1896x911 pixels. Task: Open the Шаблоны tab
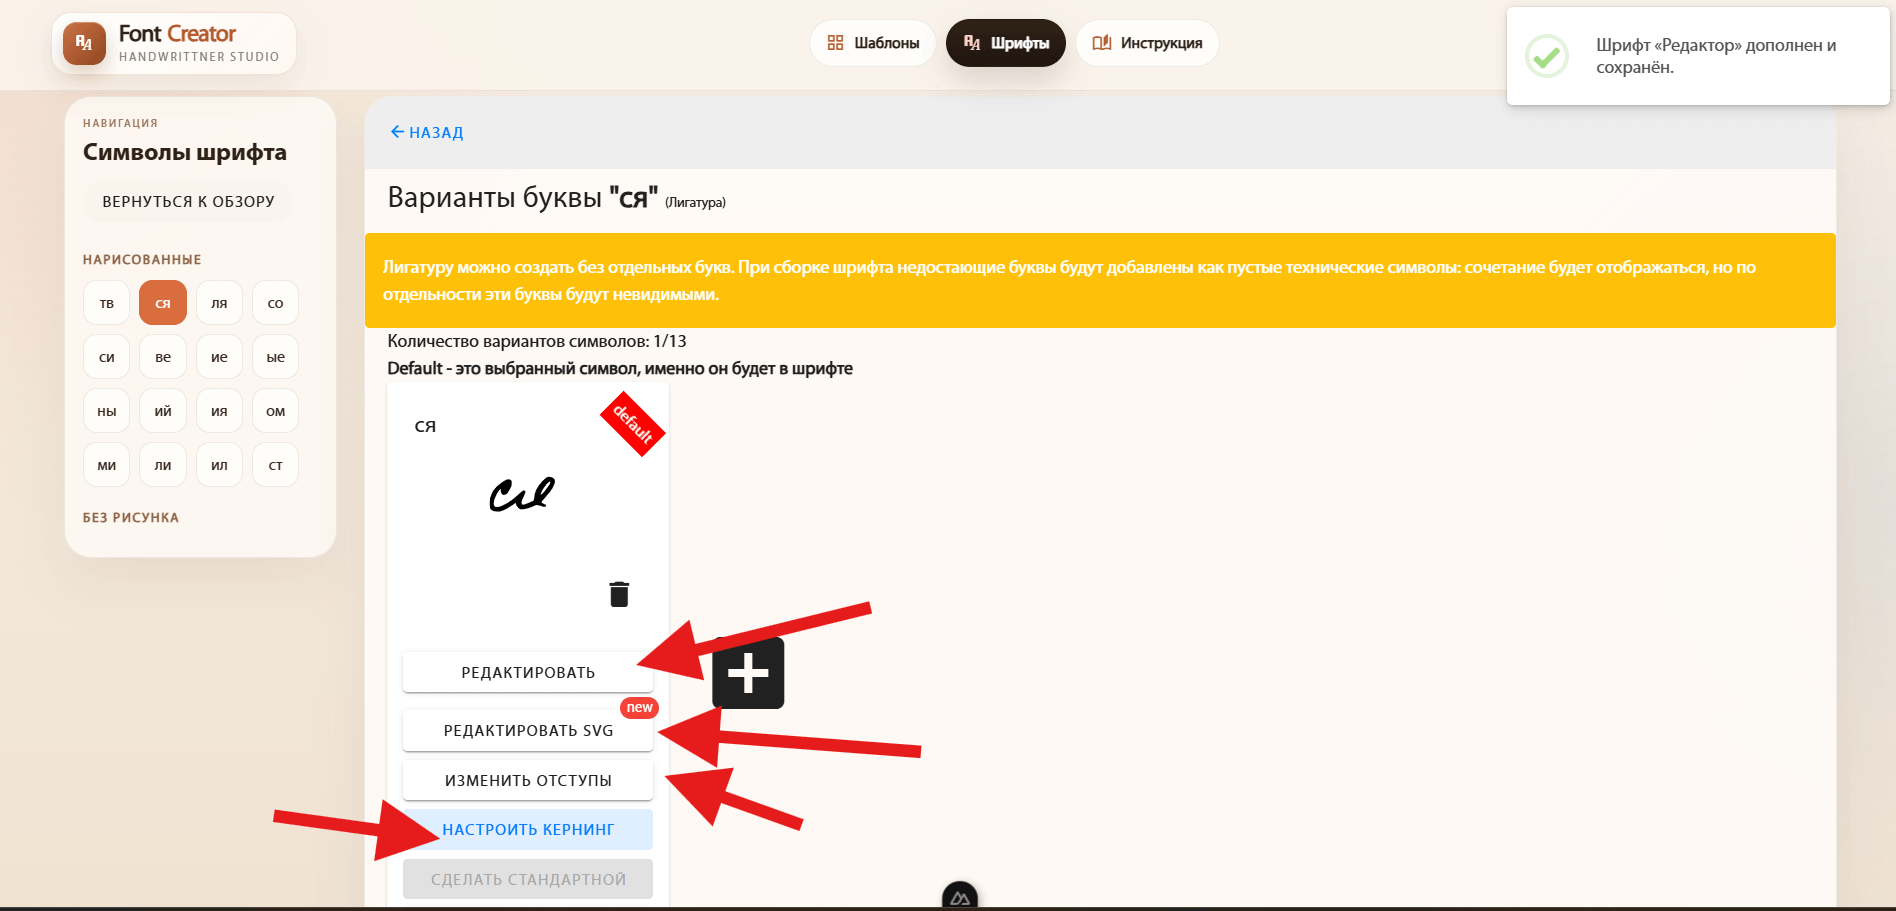(873, 43)
